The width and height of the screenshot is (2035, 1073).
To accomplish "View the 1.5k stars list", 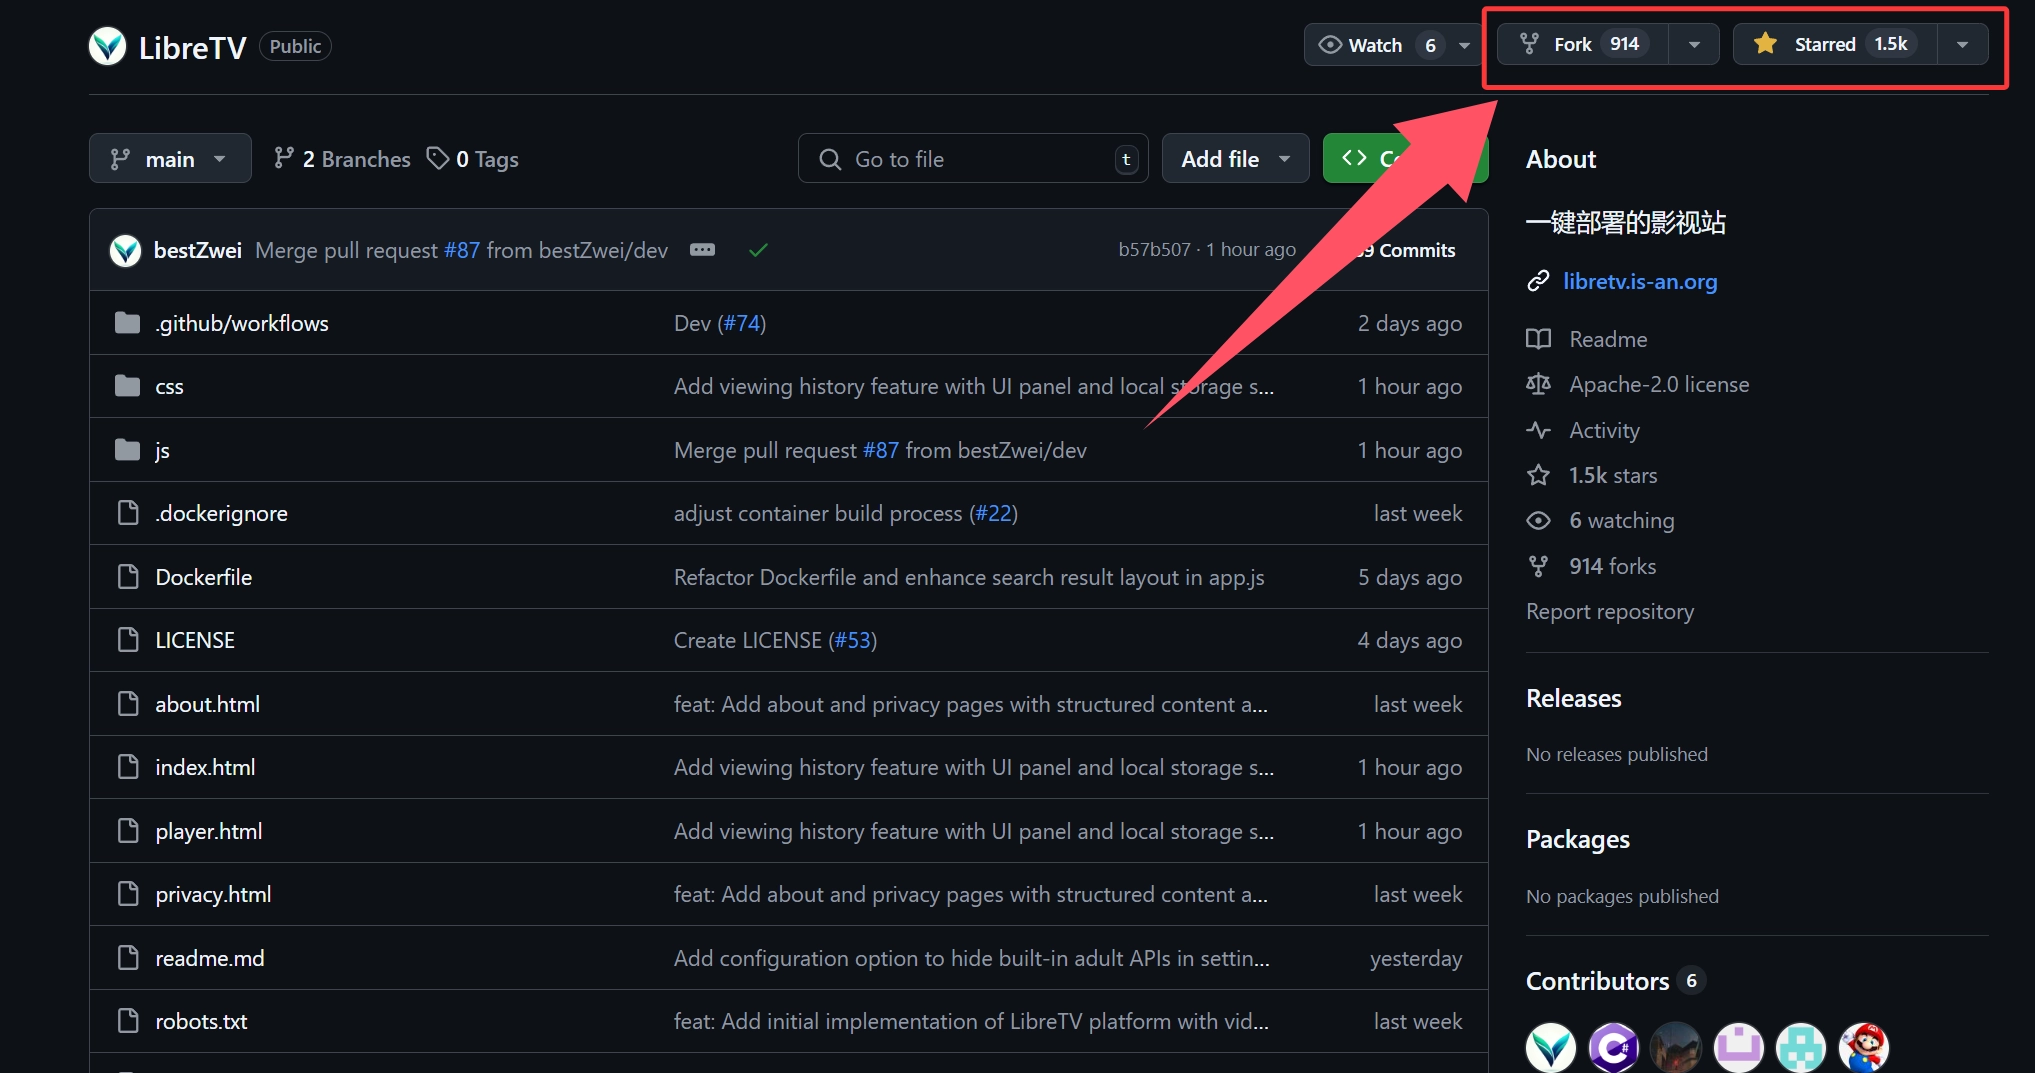I will [x=1613, y=475].
